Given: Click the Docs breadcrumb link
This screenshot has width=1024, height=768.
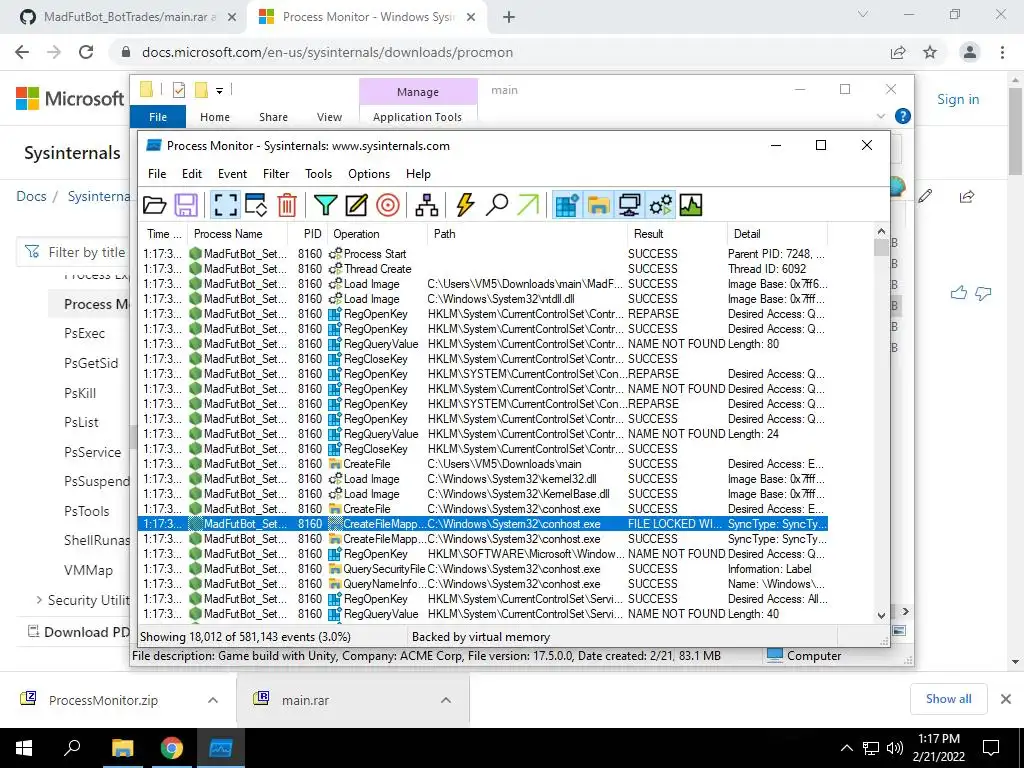Looking at the screenshot, I should pos(31,197).
